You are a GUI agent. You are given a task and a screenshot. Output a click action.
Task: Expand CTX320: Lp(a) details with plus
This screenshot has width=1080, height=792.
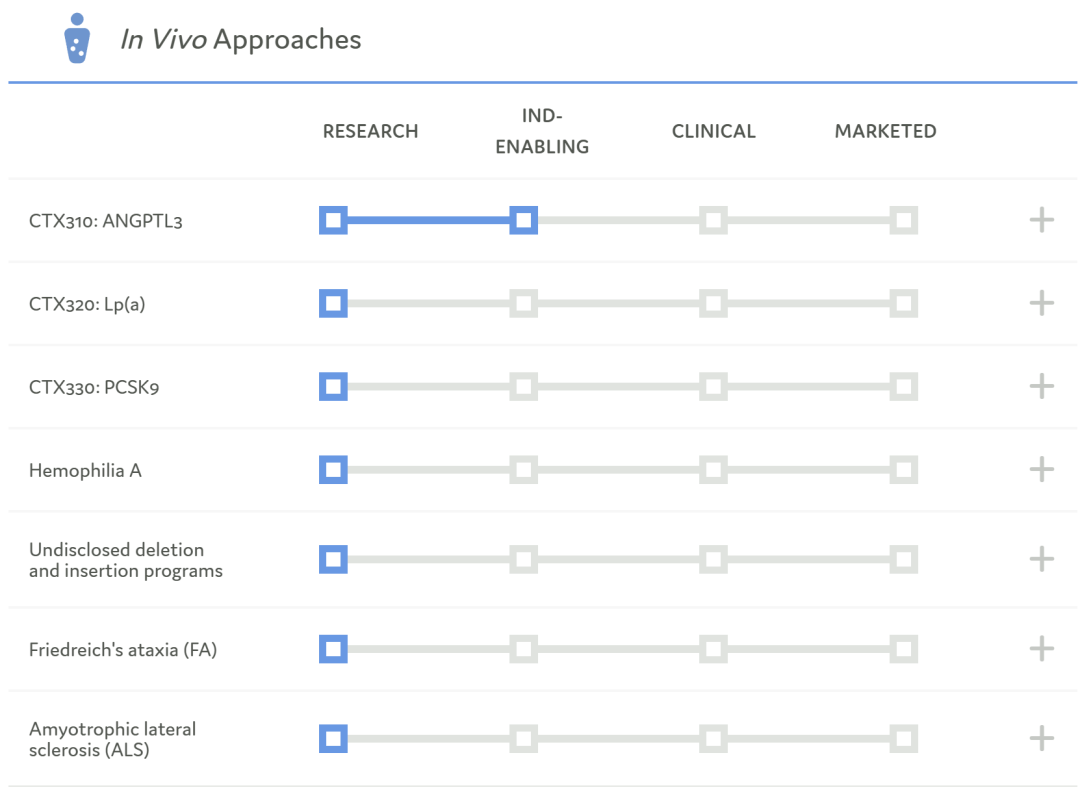1042,303
